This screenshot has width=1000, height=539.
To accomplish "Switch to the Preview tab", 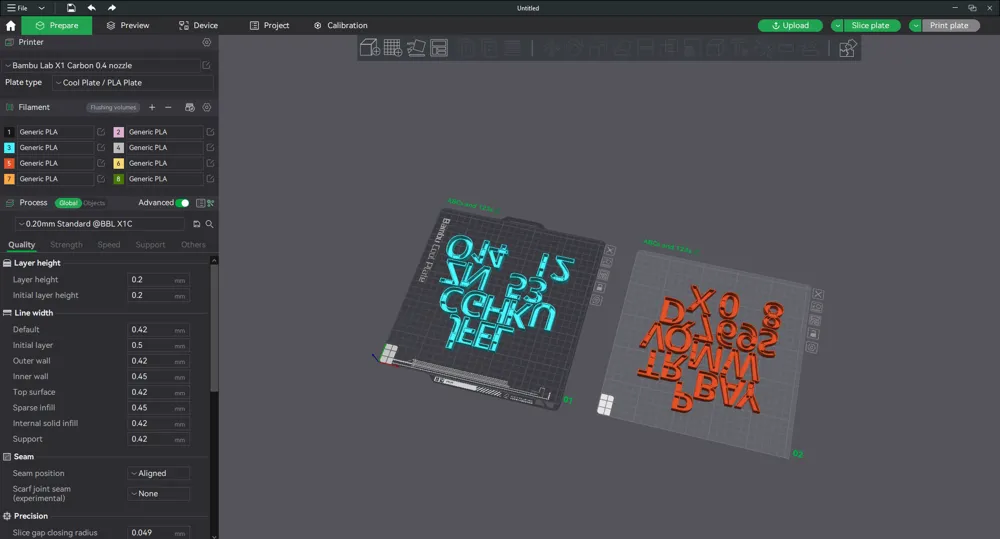I will 128,26.
